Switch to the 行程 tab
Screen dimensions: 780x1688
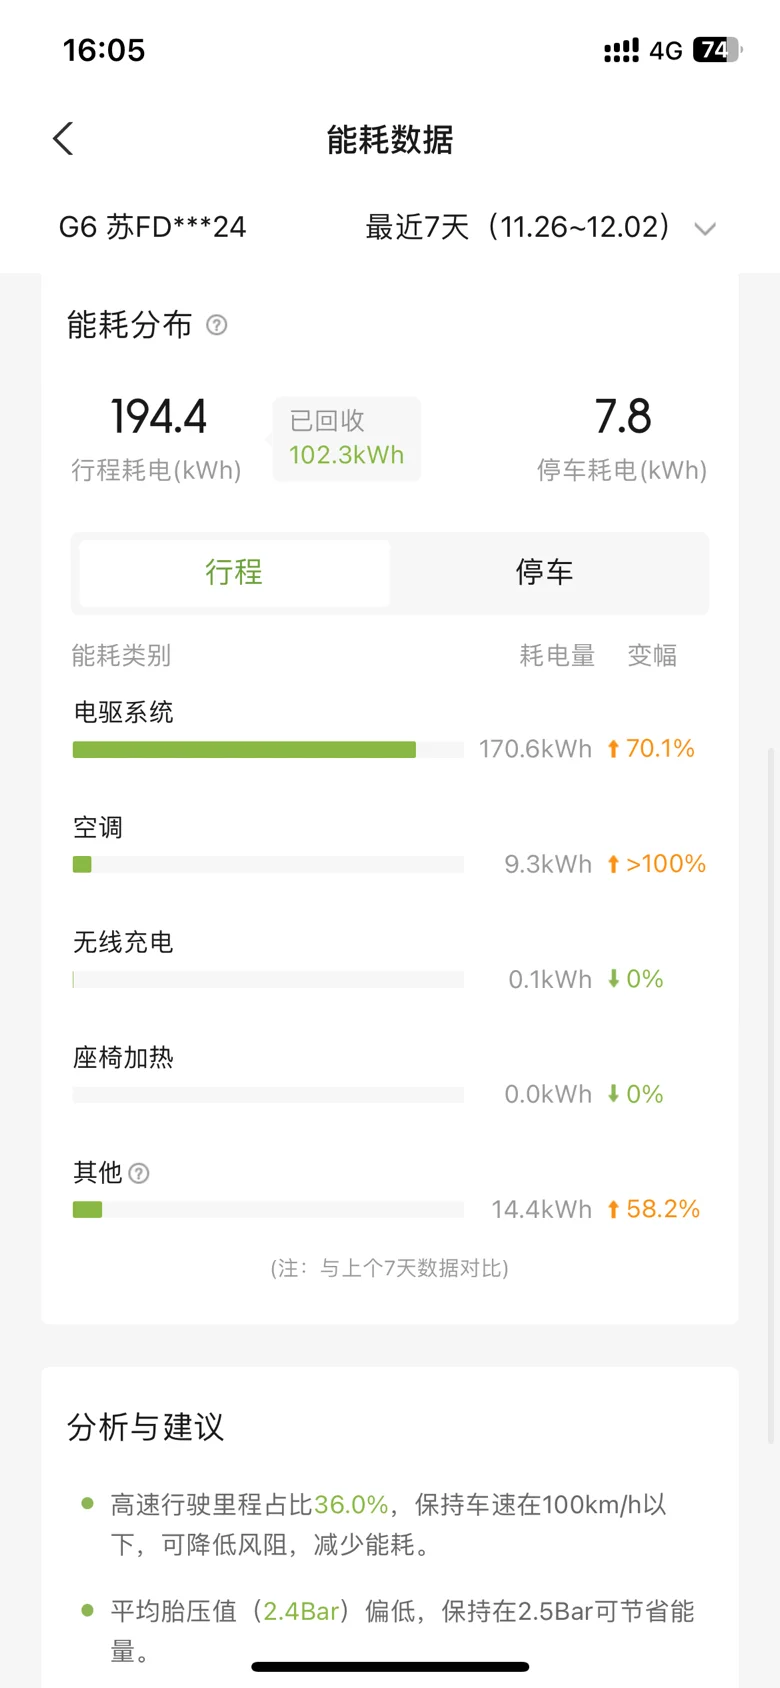click(234, 572)
